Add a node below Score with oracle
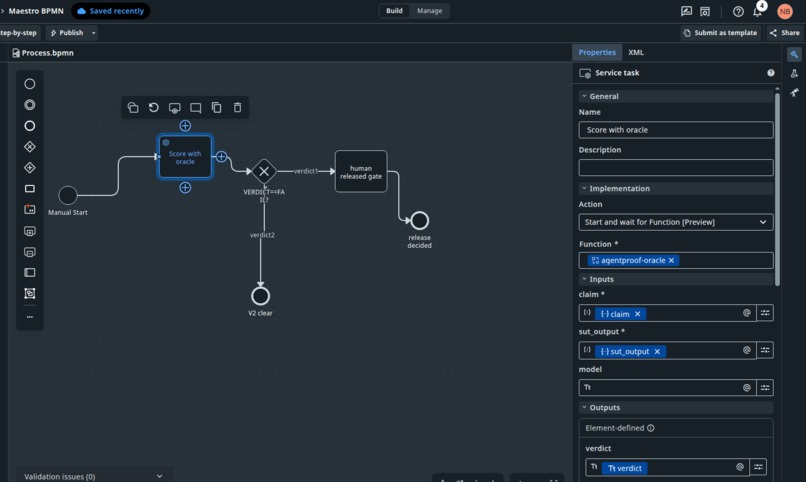The width and height of the screenshot is (806, 482). (185, 188)
